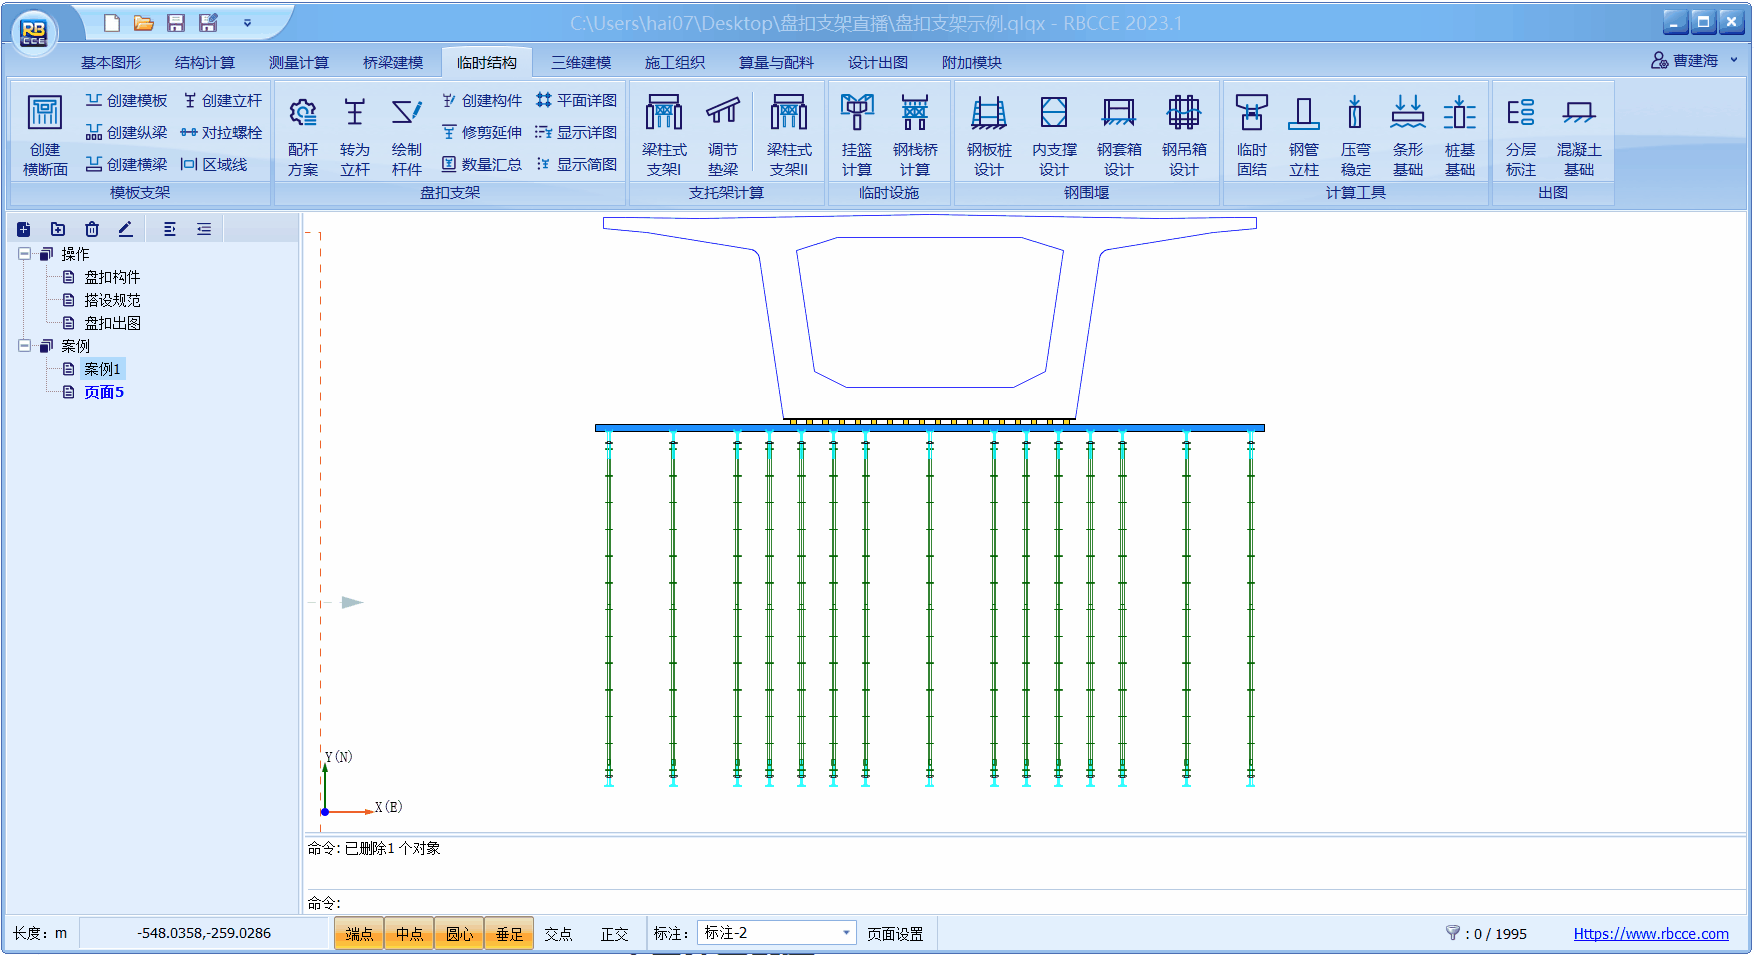Open the 混凝土基础 drawing tool
This screenshot has width=1754, height=955.
pos(1578,133)
